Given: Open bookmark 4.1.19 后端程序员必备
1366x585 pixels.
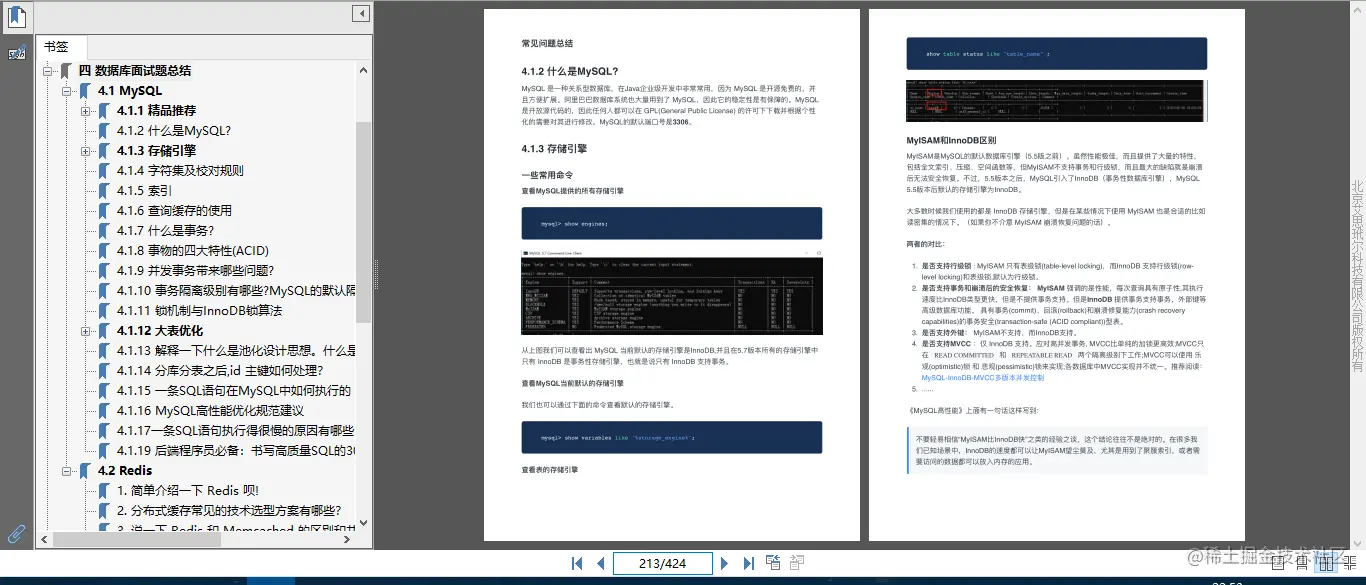Looking at the screenshot, I should (235, 451).
